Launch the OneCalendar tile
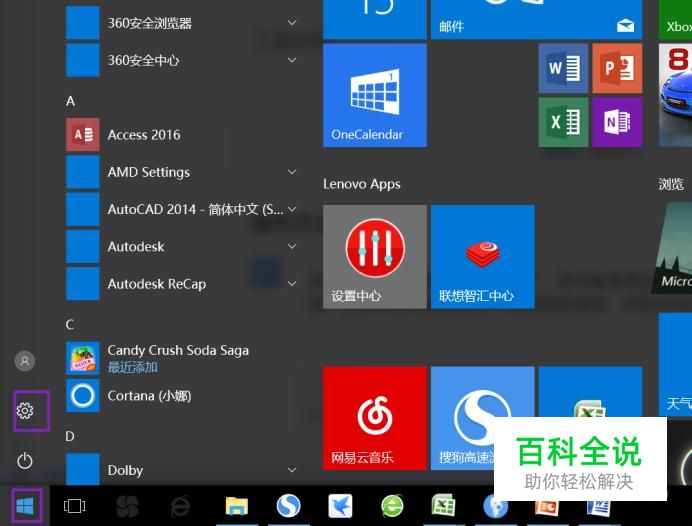692x526 pixels. [375, 95]
